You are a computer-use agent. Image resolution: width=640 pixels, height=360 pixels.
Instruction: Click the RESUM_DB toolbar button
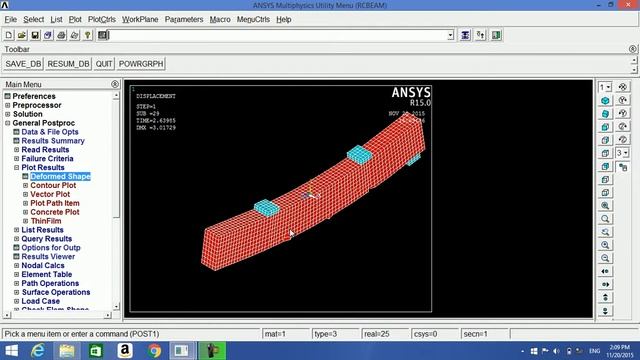coord(68,64)
